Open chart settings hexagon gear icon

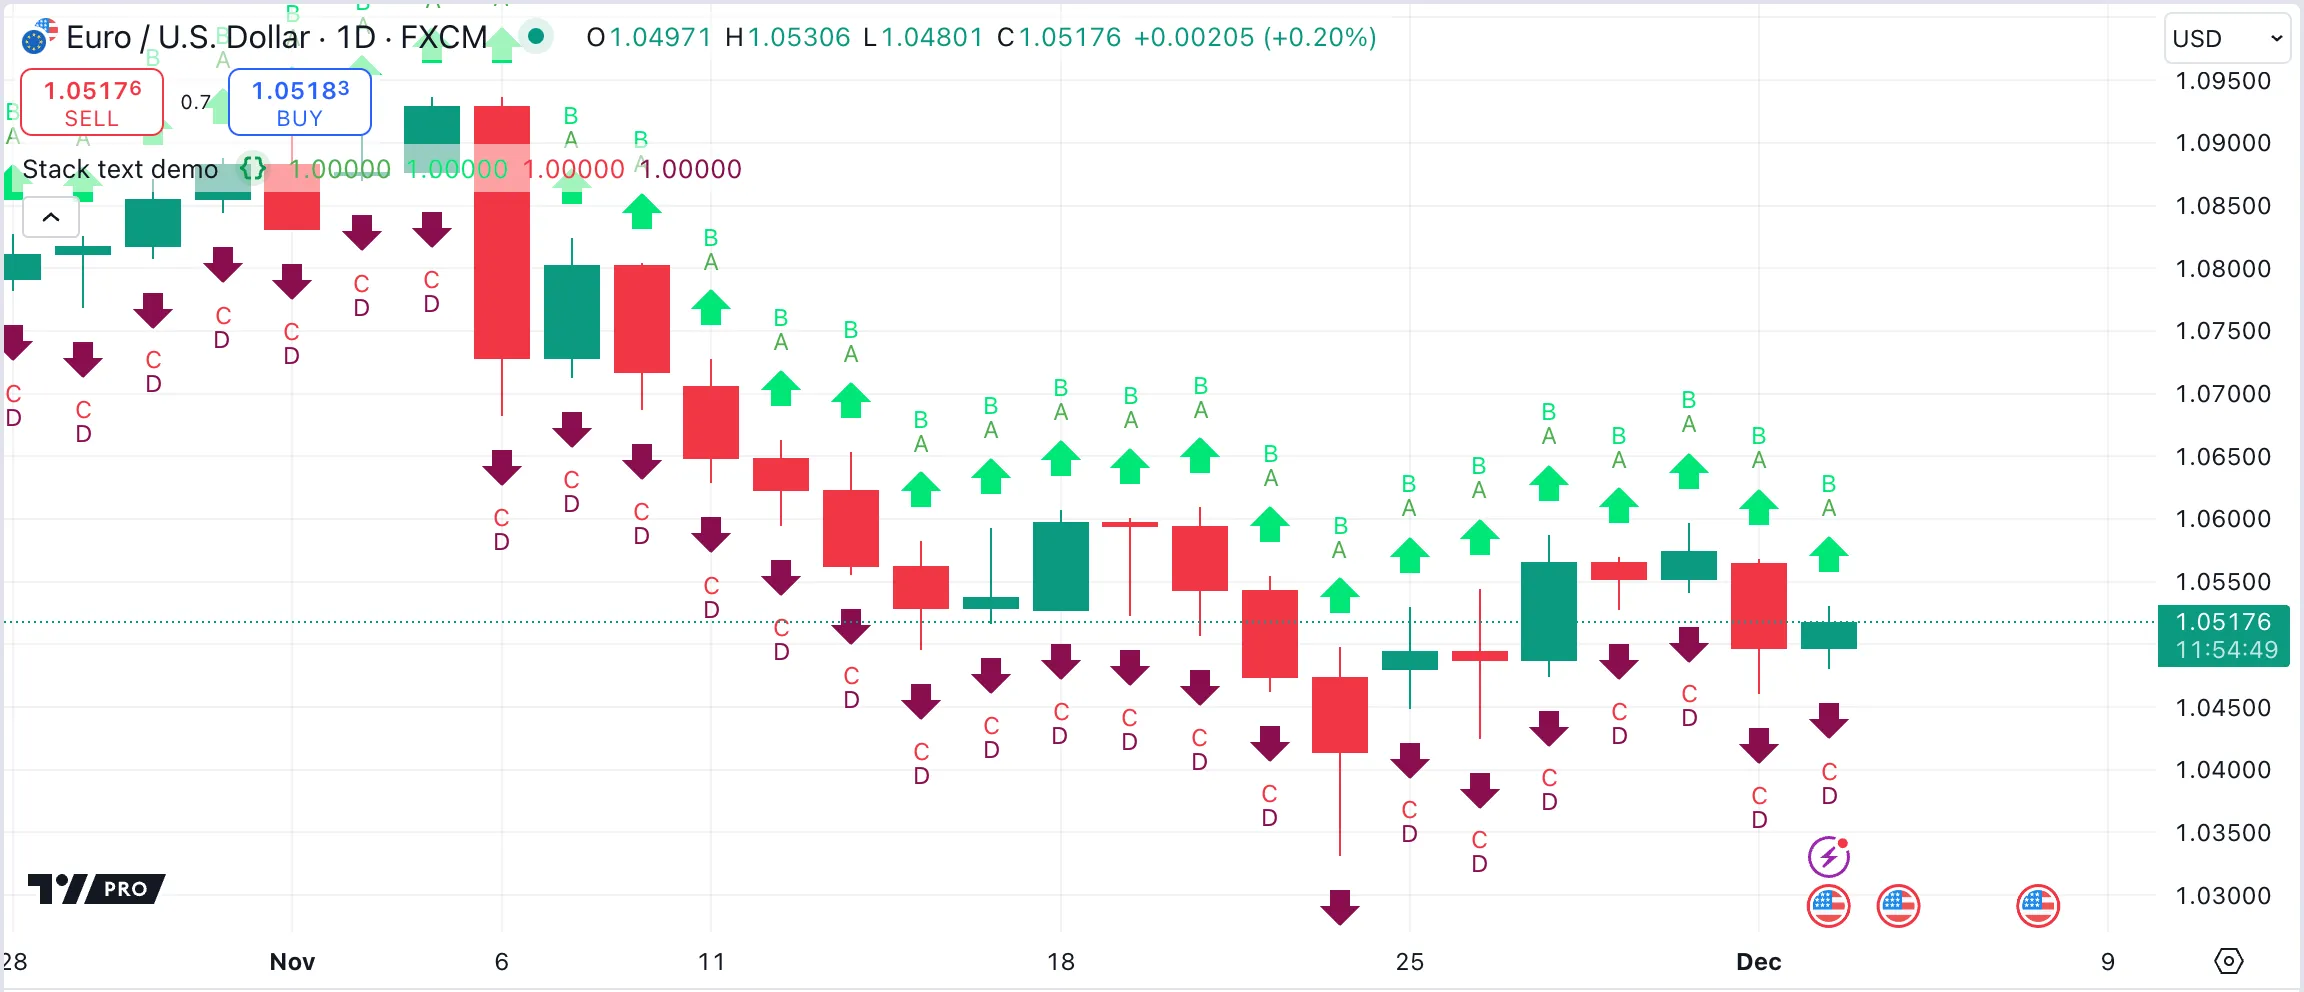[2228, 961]
